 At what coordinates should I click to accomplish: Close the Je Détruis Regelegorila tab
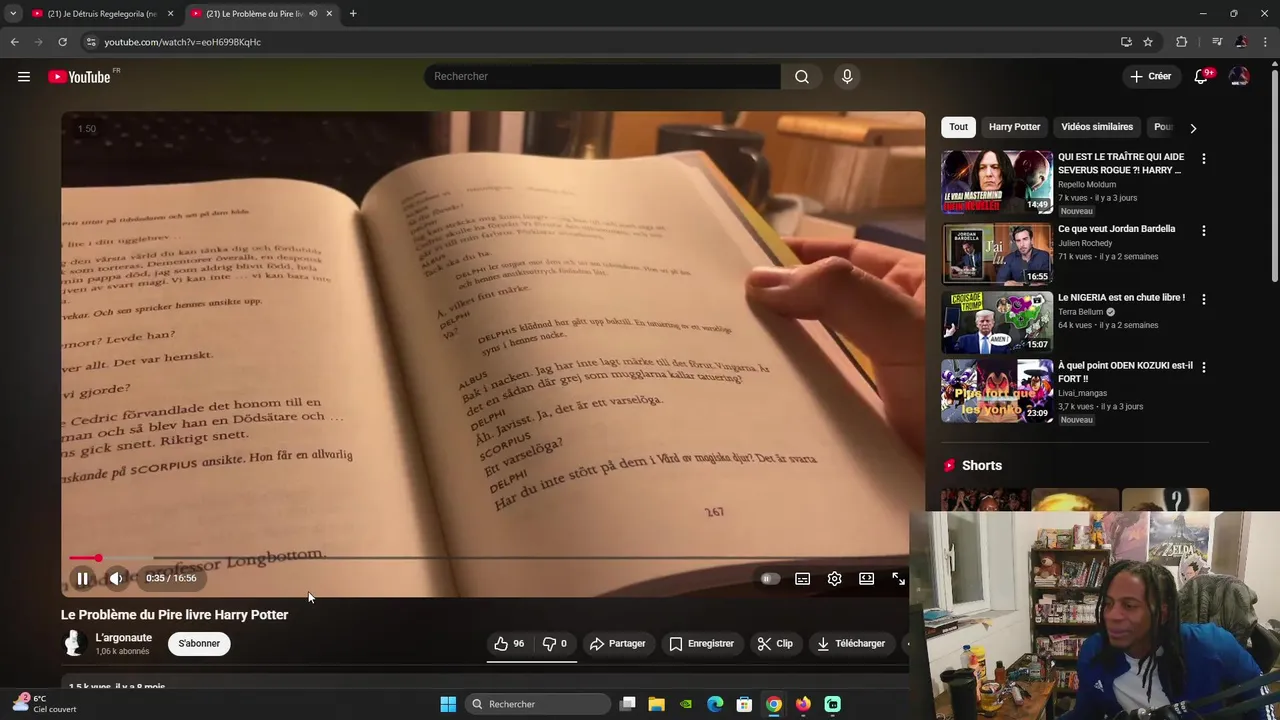pos(170,14)
